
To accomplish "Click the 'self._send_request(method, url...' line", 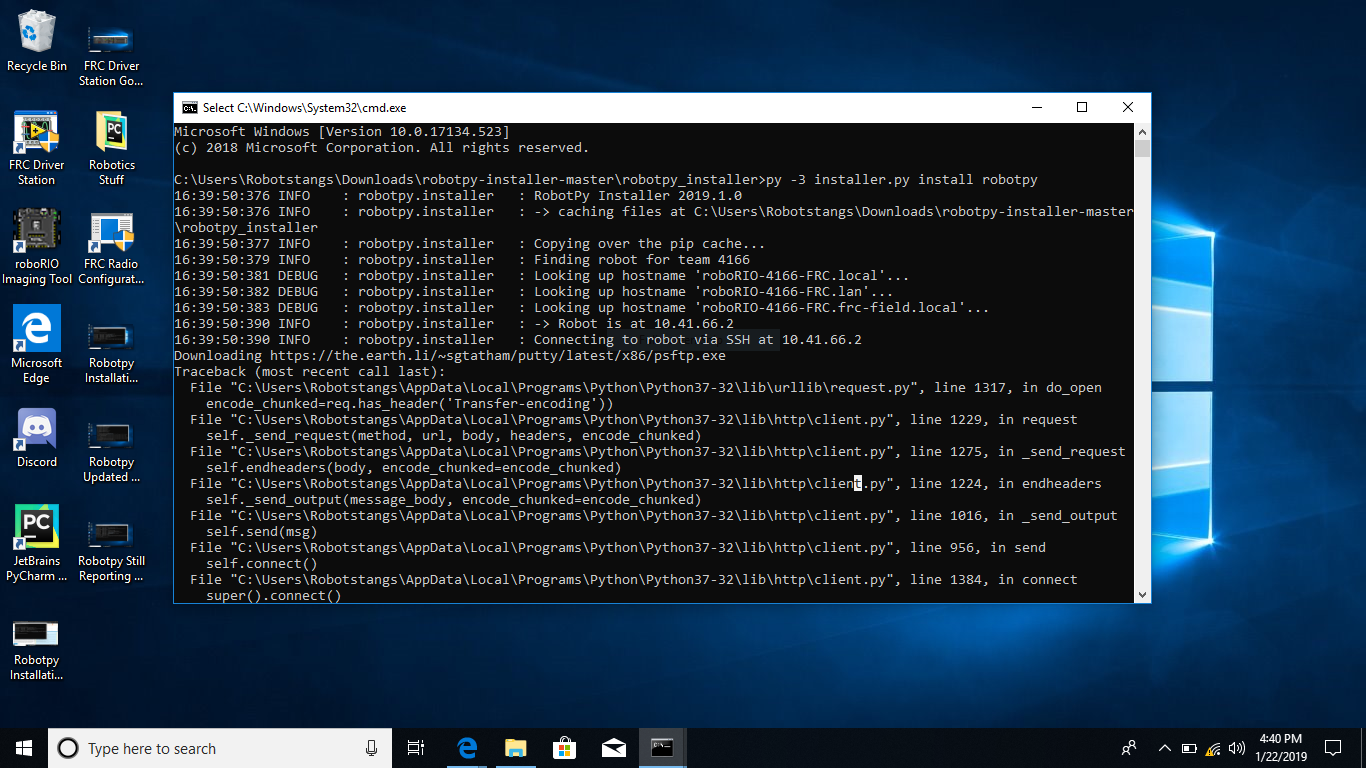I will pyautogui.click(x=454, y=436).
